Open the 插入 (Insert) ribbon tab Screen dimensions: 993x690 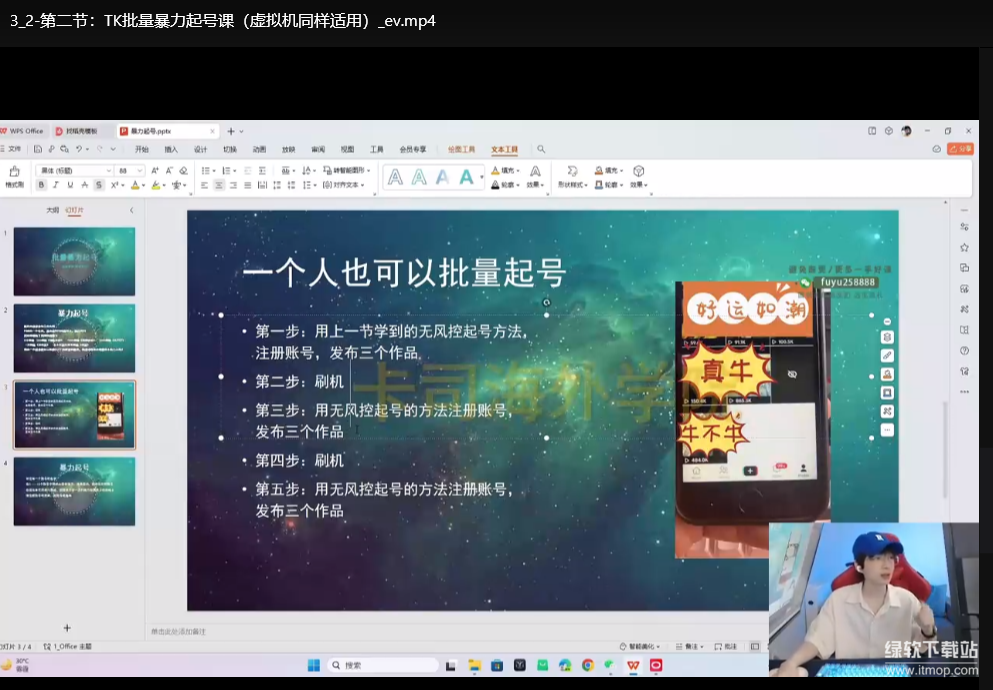171,149
